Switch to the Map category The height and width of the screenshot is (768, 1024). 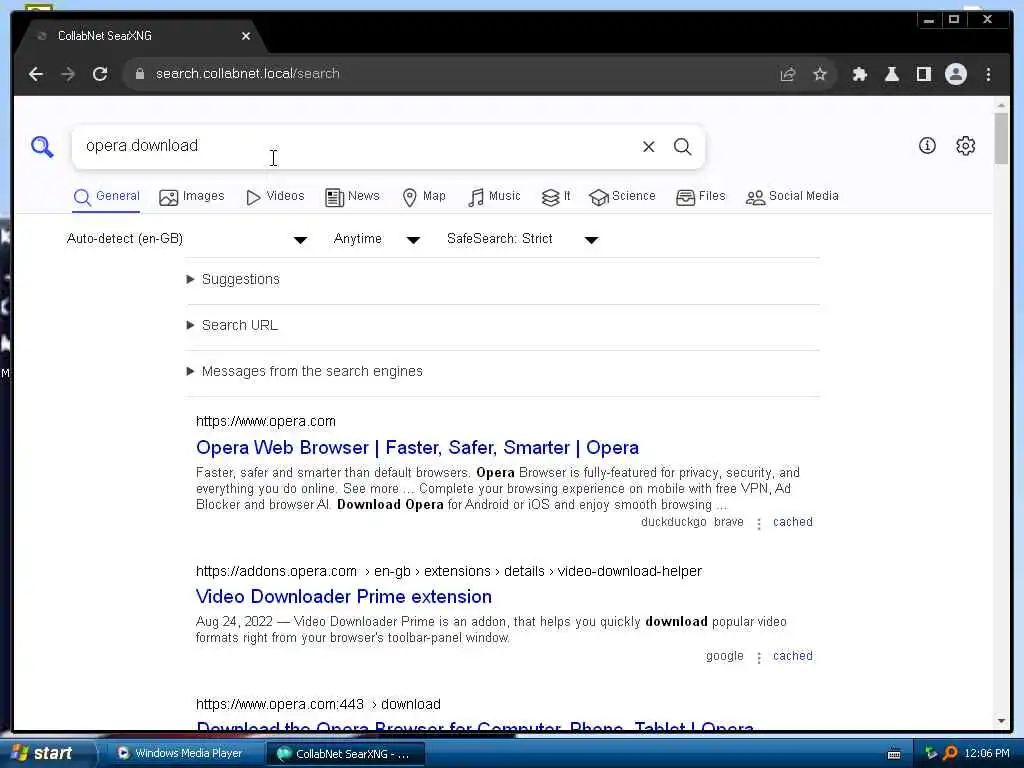pyautogui.click(x=424, y=197)
